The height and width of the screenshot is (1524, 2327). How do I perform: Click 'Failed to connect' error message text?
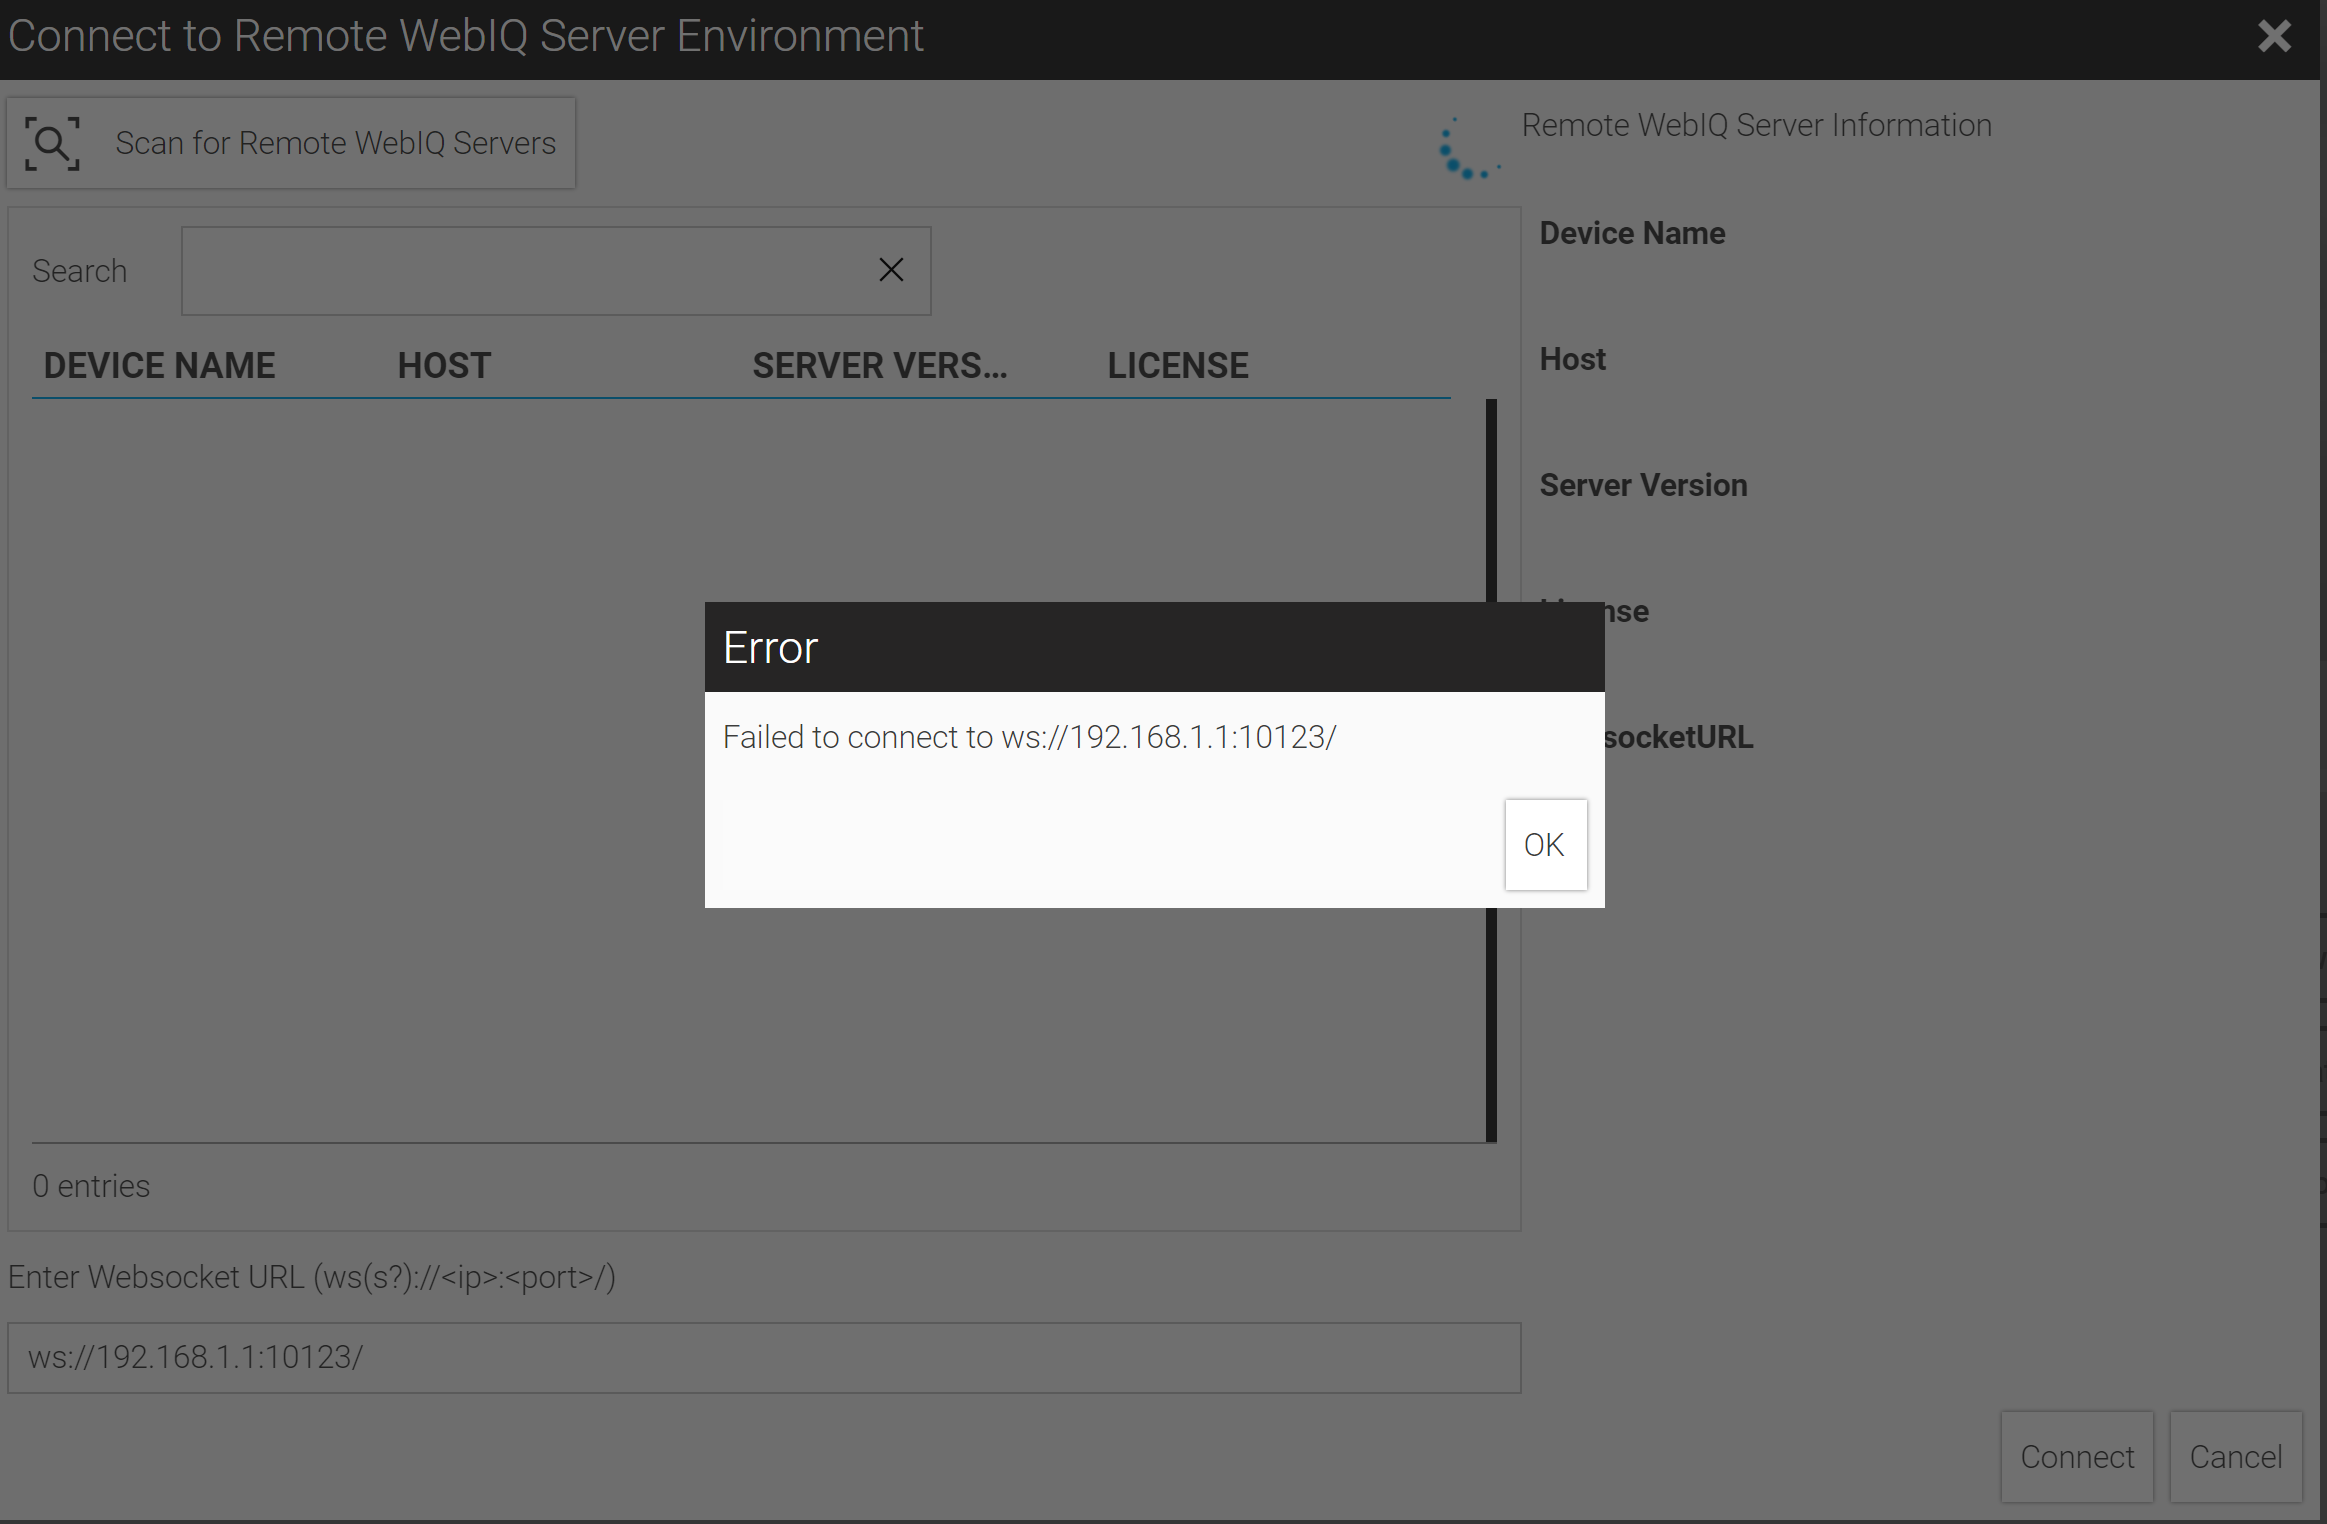pos(1029,737)
